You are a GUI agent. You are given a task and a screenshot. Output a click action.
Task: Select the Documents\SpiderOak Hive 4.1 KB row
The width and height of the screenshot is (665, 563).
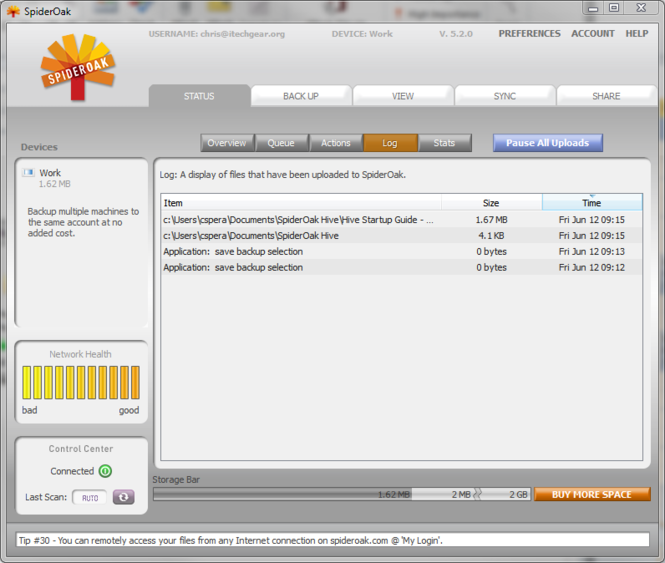401,235
